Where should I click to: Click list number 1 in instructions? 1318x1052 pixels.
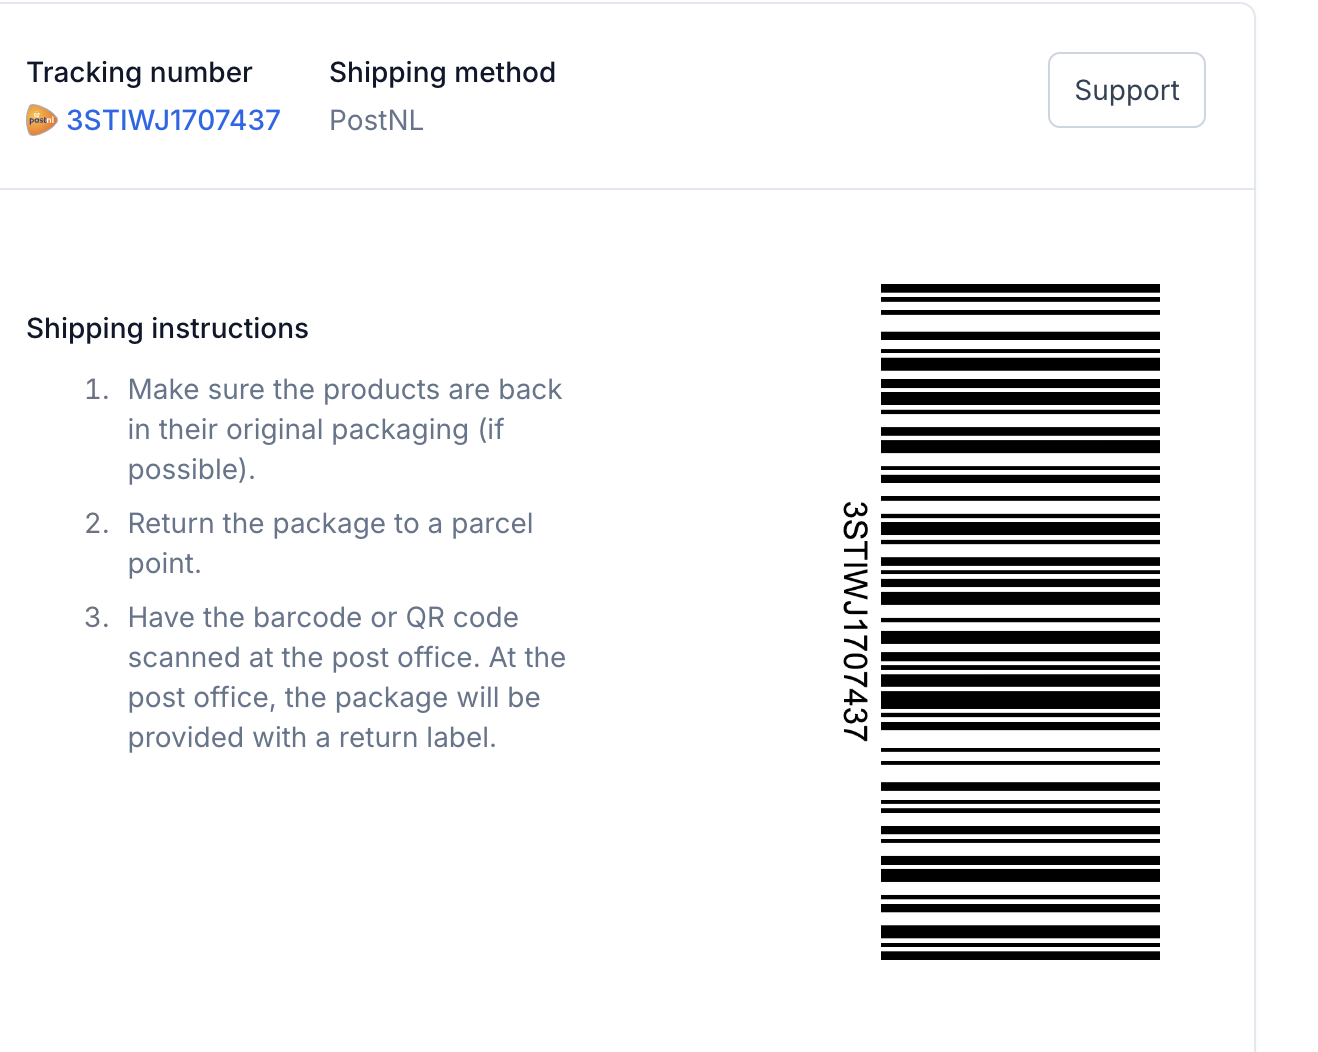pos(96,389)
